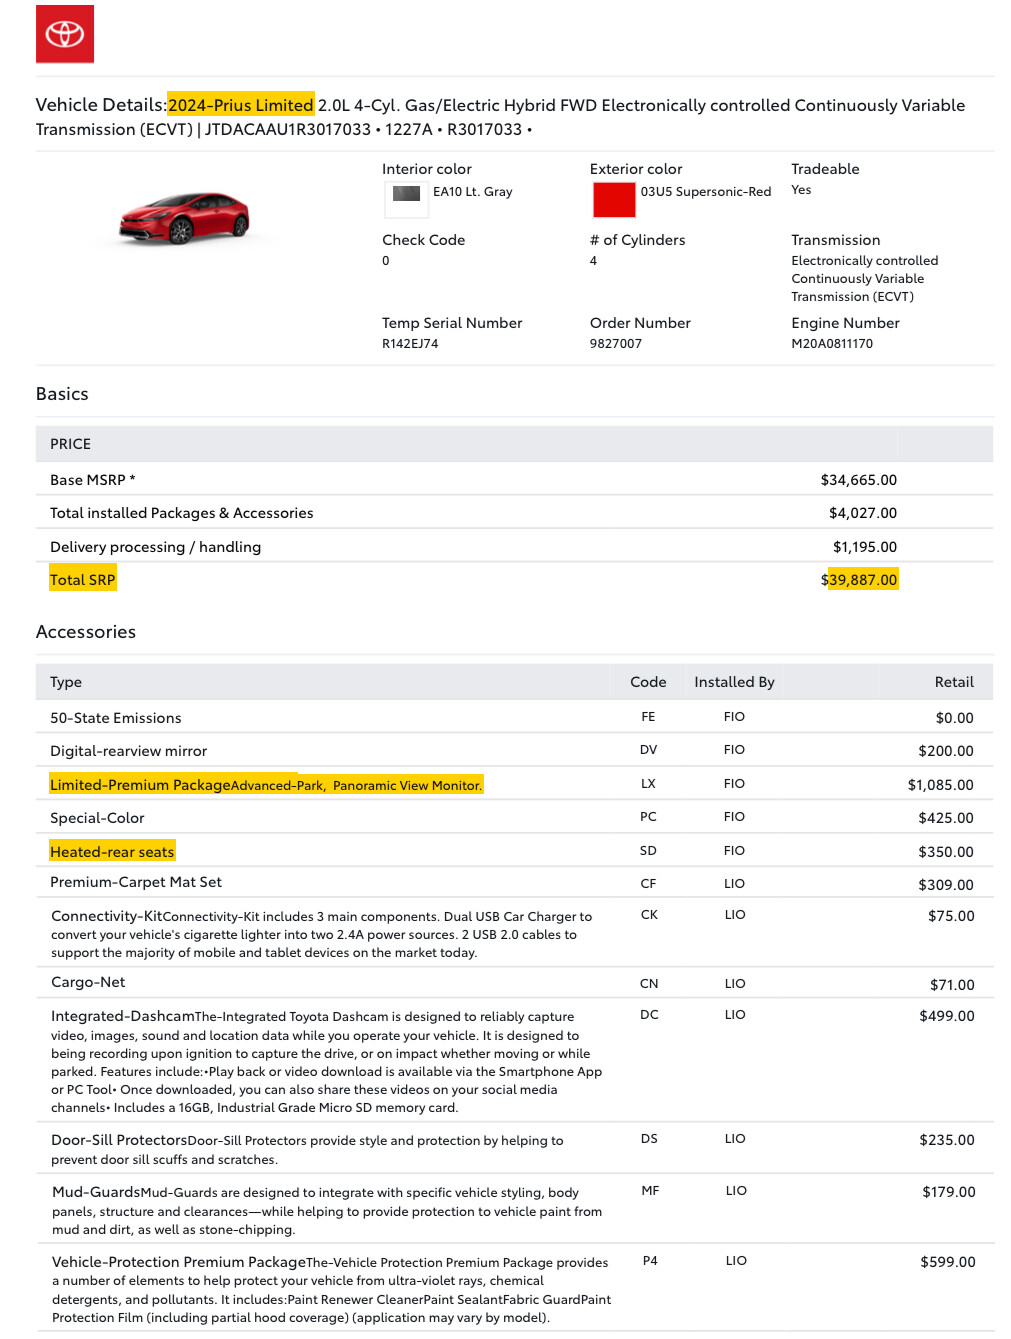Click the 'Retail' column header

(x=954, y=682)
